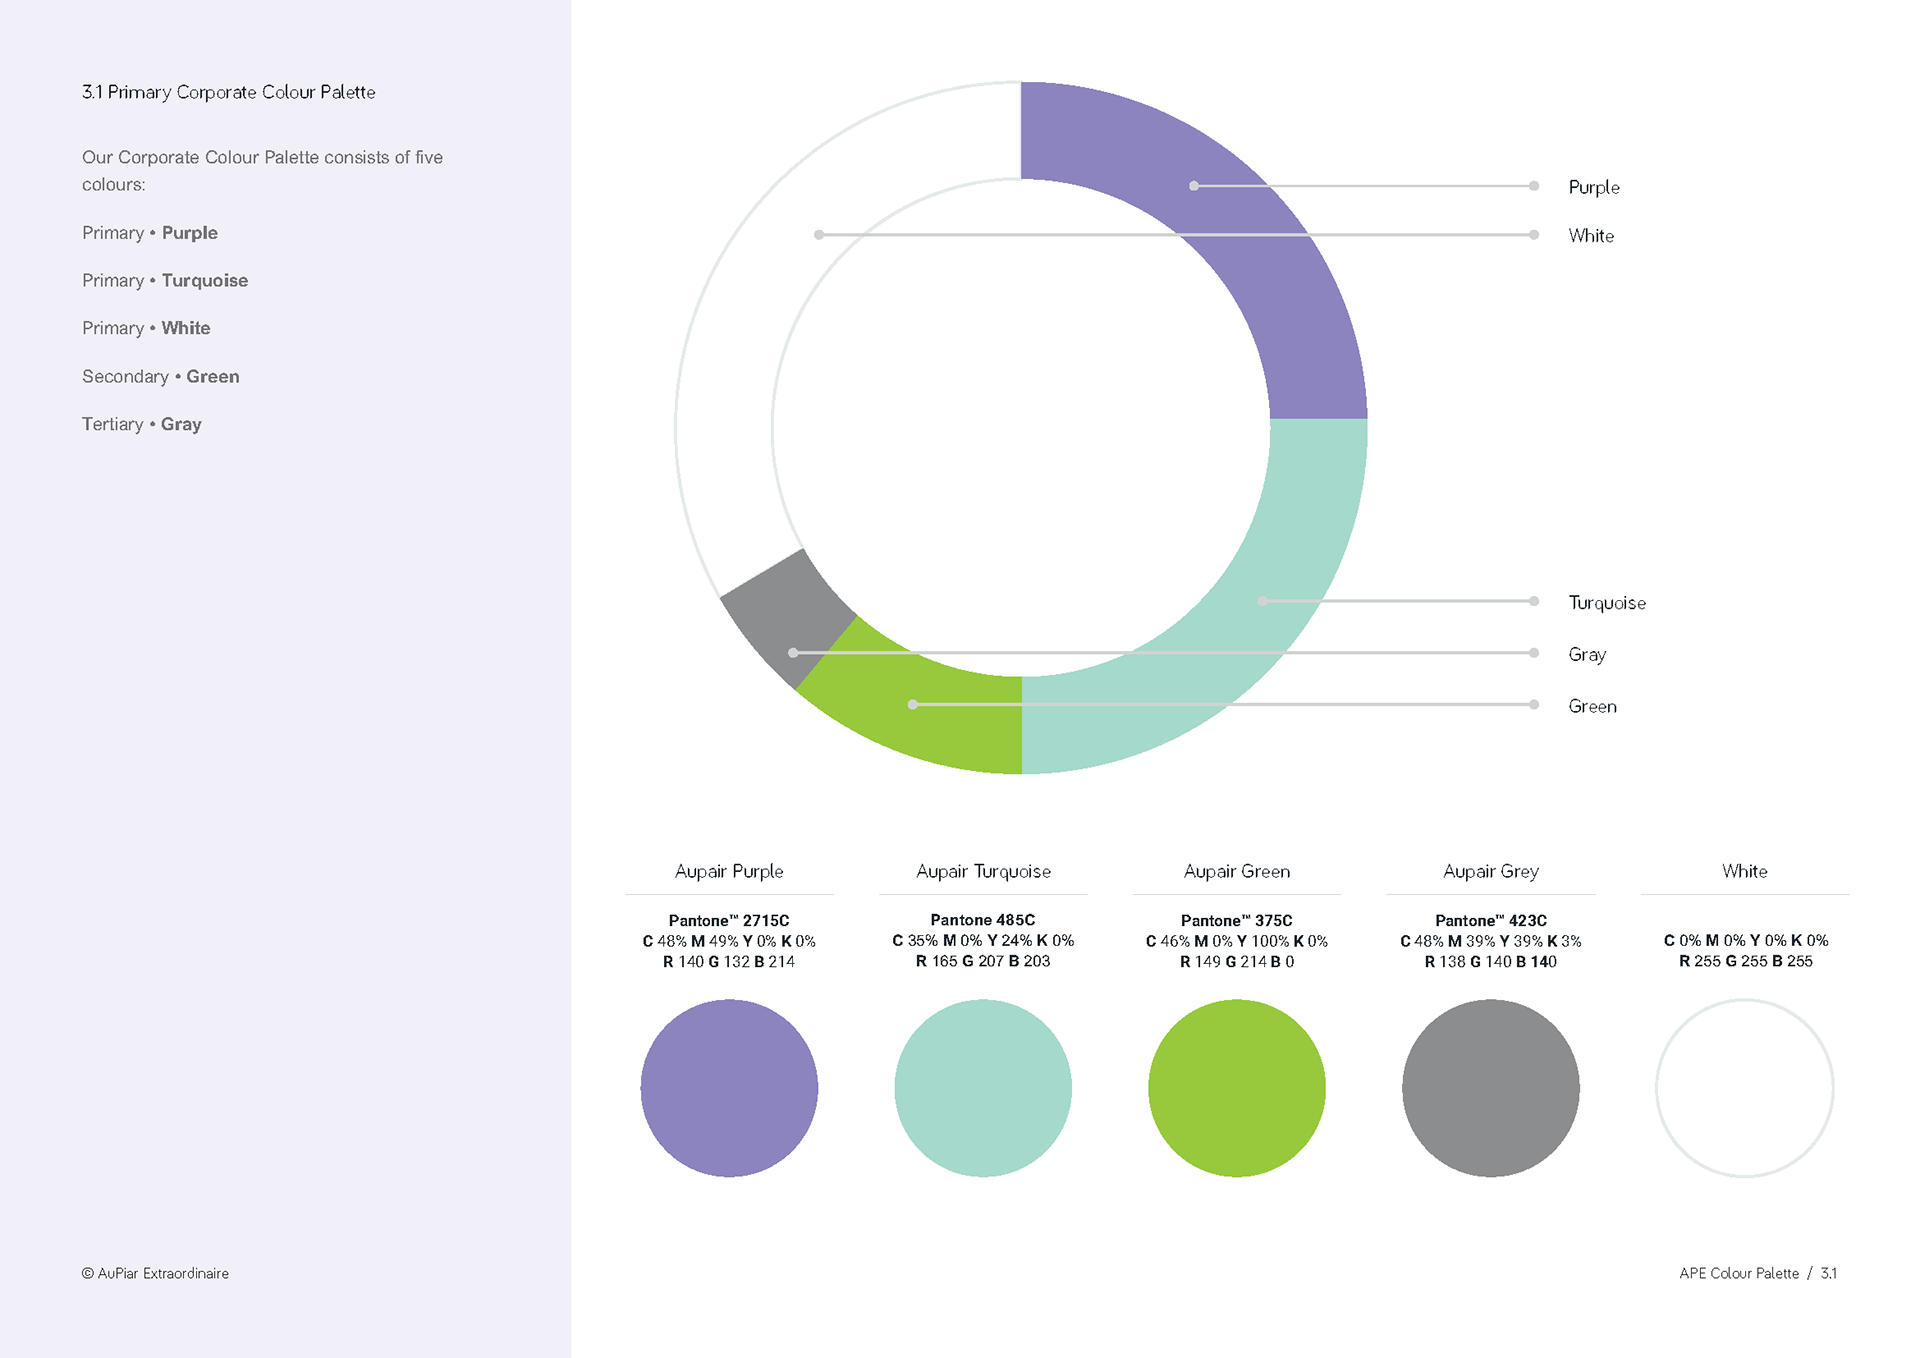Image resolution: width=1920 pixels, height=1358 pixels.
Task: Click the 'R 140 G 132 B 214' value
Action: [729, 962]
